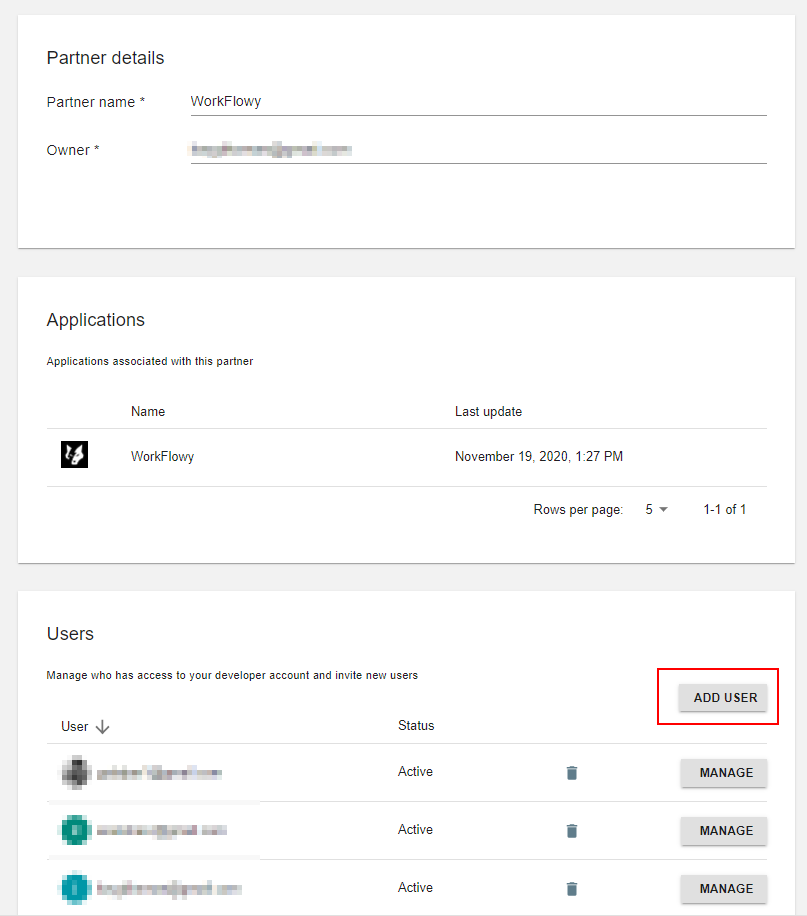Focus the Owner email field
Screen dimensions: 807x916
(479, 150)
